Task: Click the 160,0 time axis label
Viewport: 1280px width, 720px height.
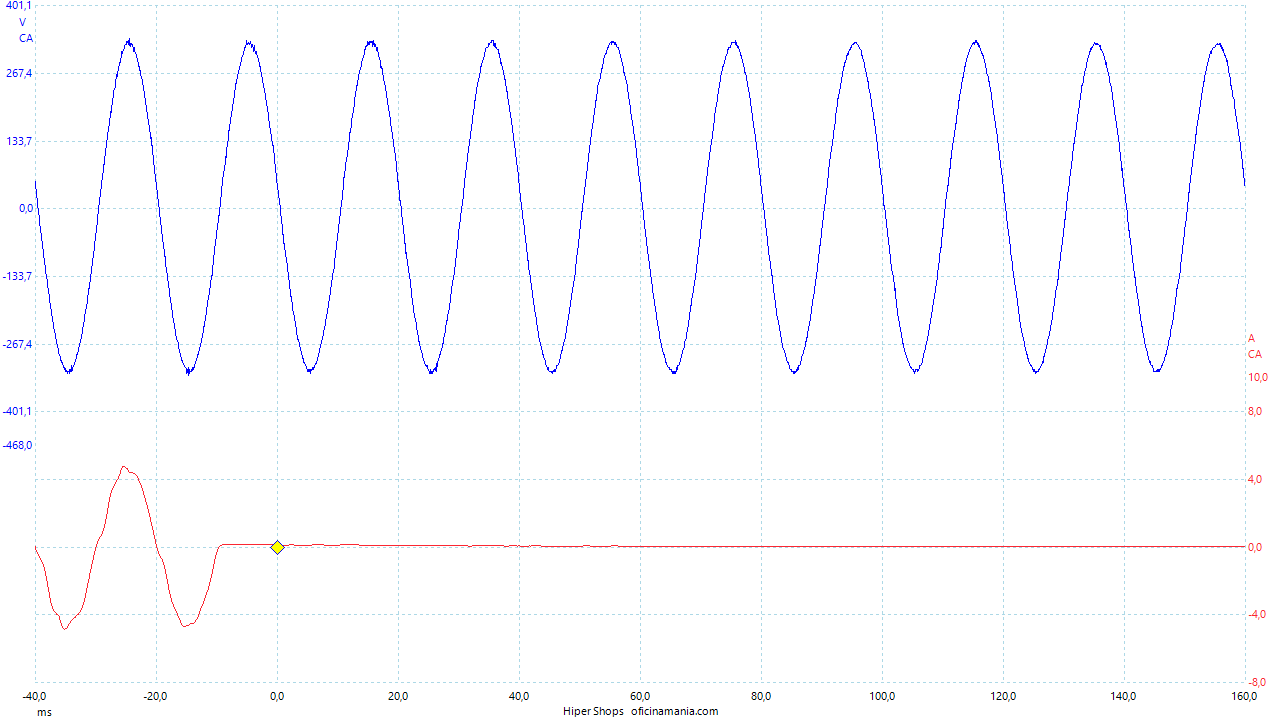Action: [1245, 697]
